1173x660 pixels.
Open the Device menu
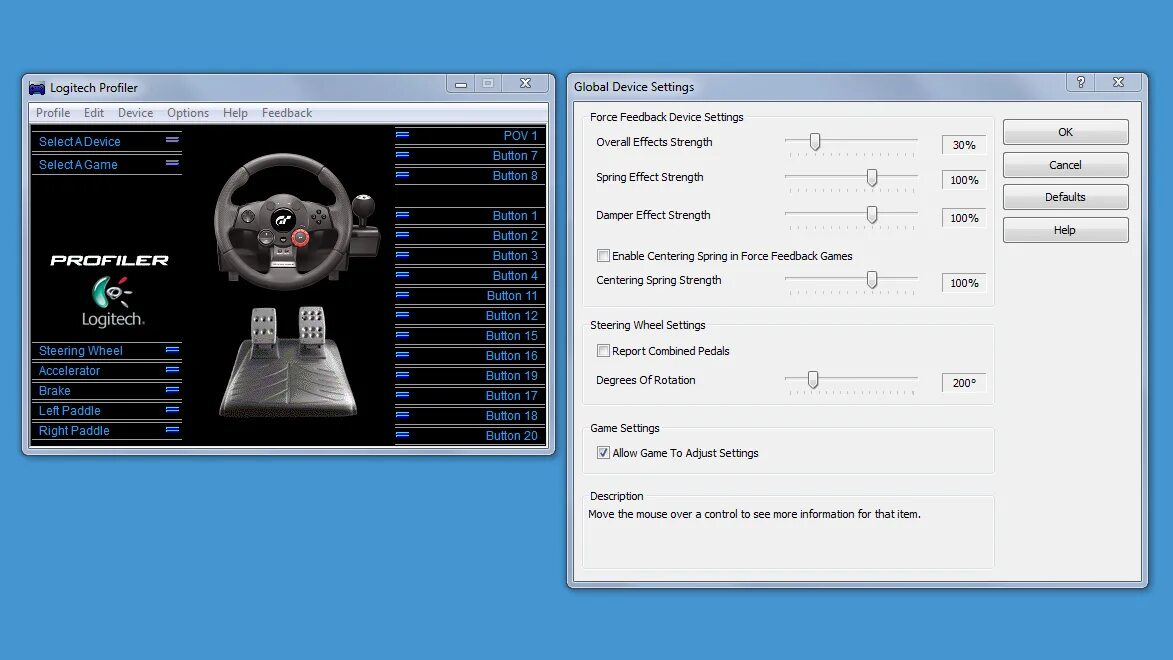pyautogui.click(x=135, y=113)
